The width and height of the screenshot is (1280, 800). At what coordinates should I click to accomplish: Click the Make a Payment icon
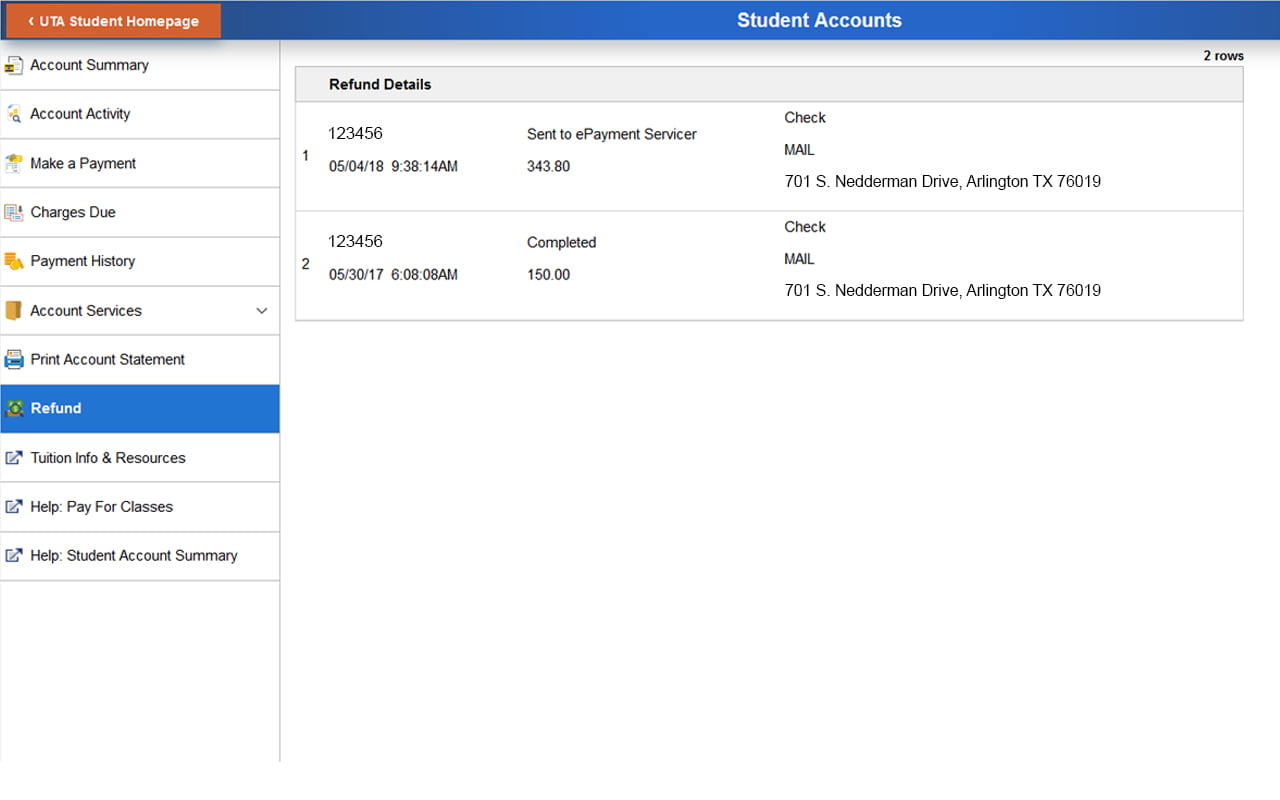pyautogui.click(x=15, y=162)
